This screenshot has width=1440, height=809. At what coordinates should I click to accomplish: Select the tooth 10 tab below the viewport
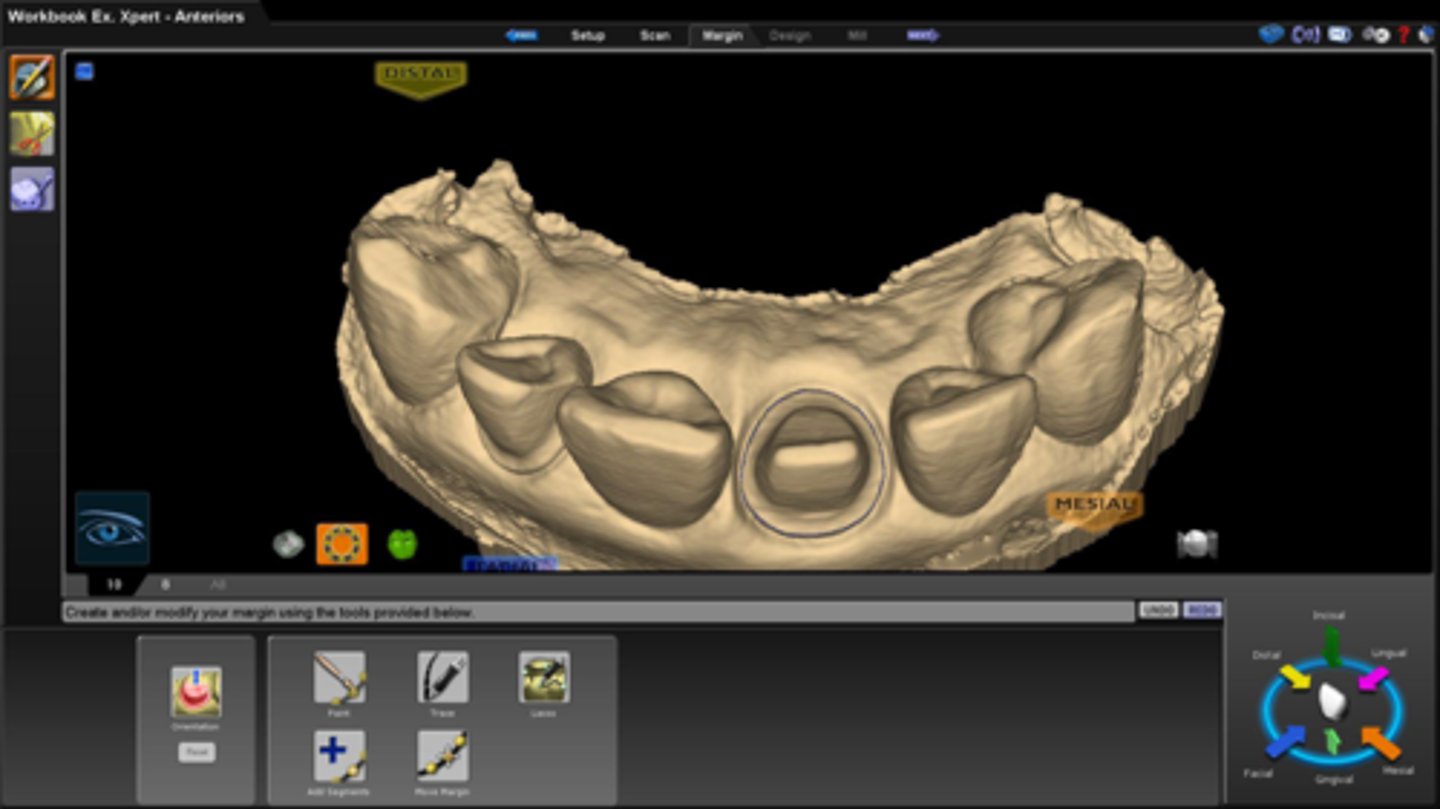(x=113, y=584)
